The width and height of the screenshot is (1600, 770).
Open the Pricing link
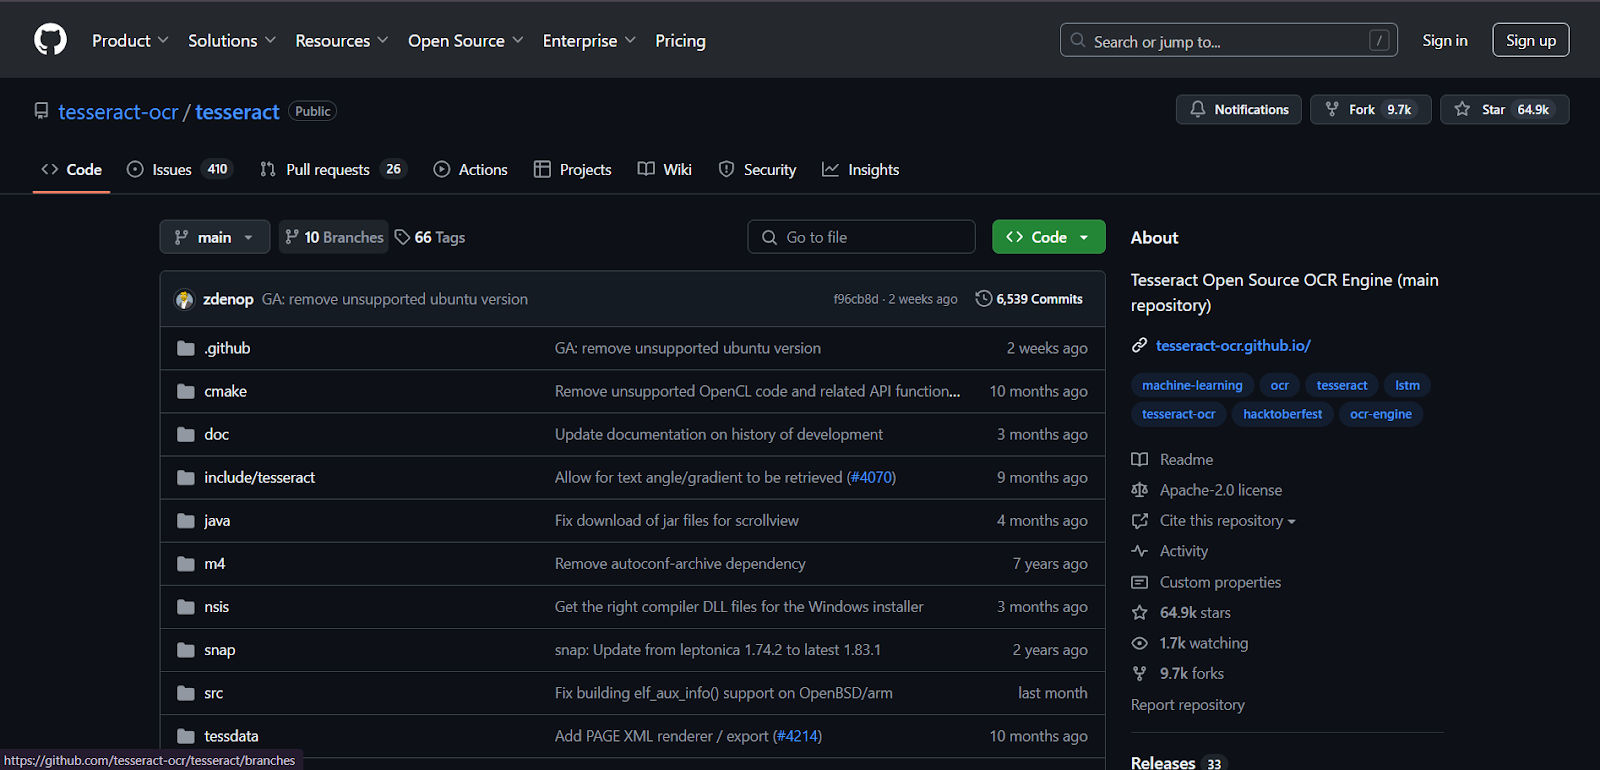[680, 41]
